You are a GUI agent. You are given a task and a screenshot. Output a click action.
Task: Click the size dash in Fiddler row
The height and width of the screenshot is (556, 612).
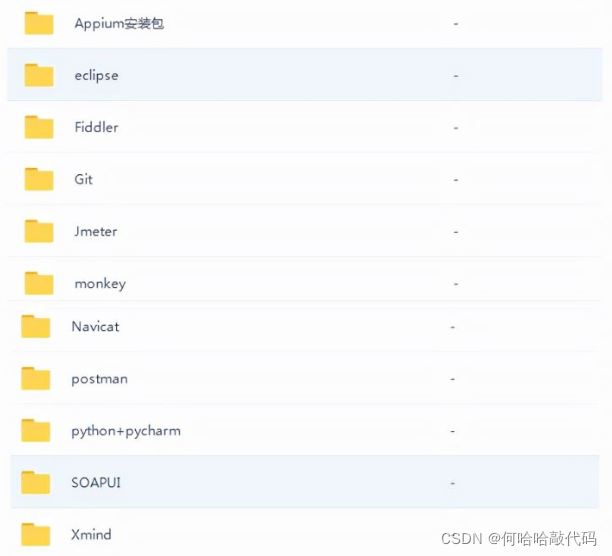pos(456,128)
